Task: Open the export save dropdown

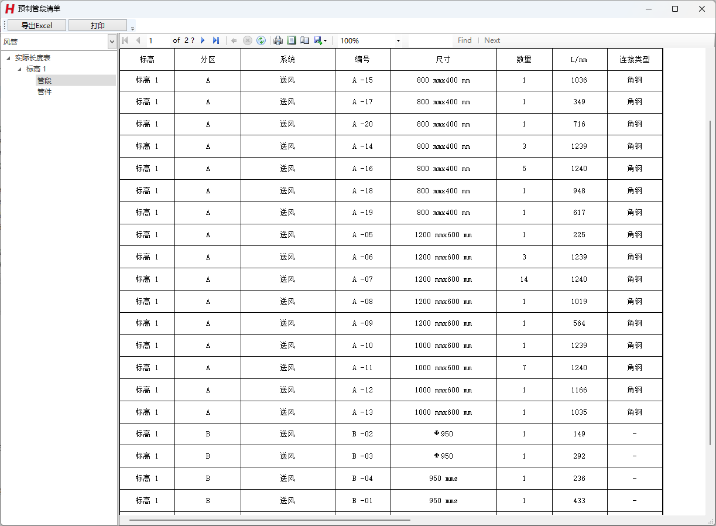Action: [x=320, y=41]
